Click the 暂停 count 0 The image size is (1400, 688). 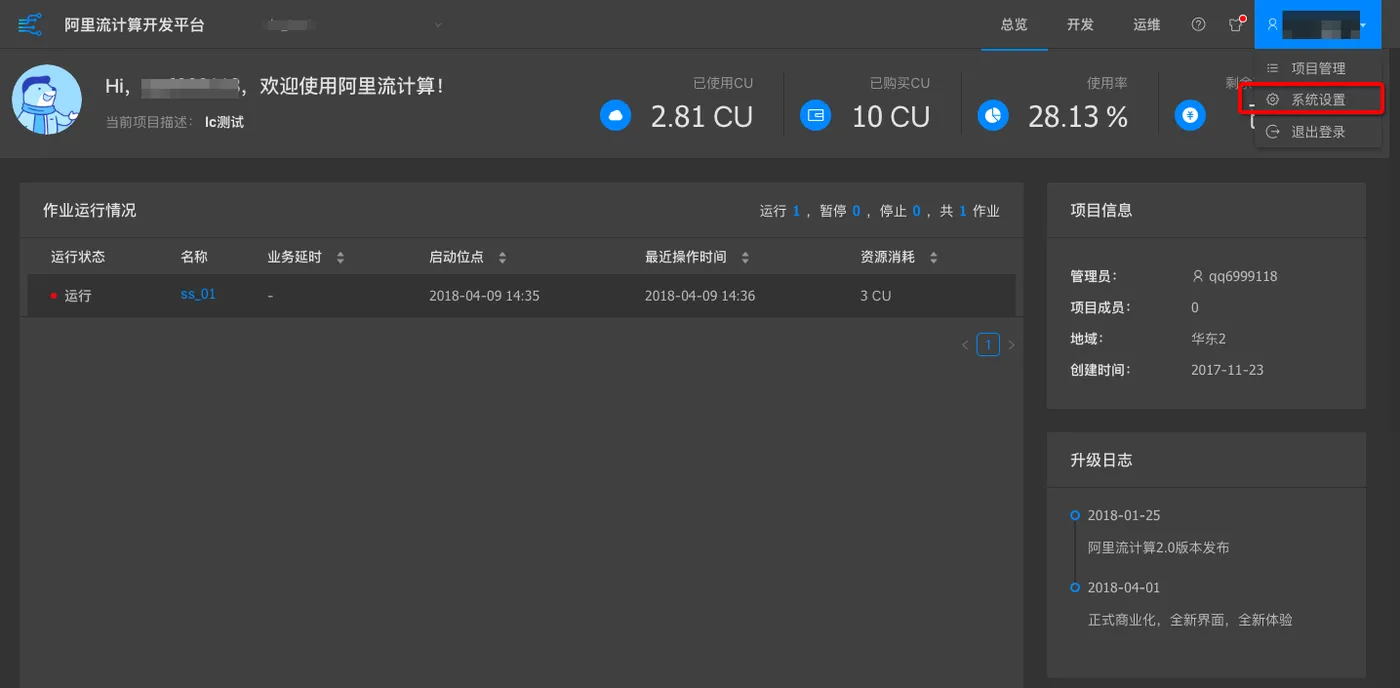click(856, 211)
